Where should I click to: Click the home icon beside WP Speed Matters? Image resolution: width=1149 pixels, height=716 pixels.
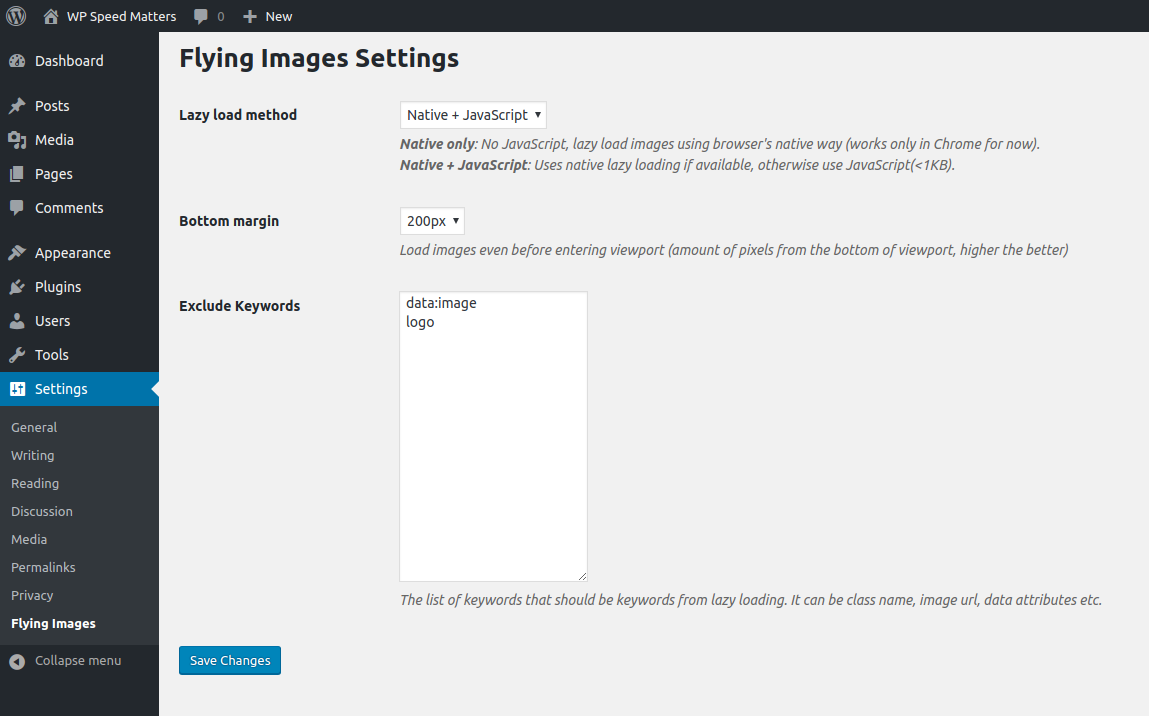pos(51,16)
